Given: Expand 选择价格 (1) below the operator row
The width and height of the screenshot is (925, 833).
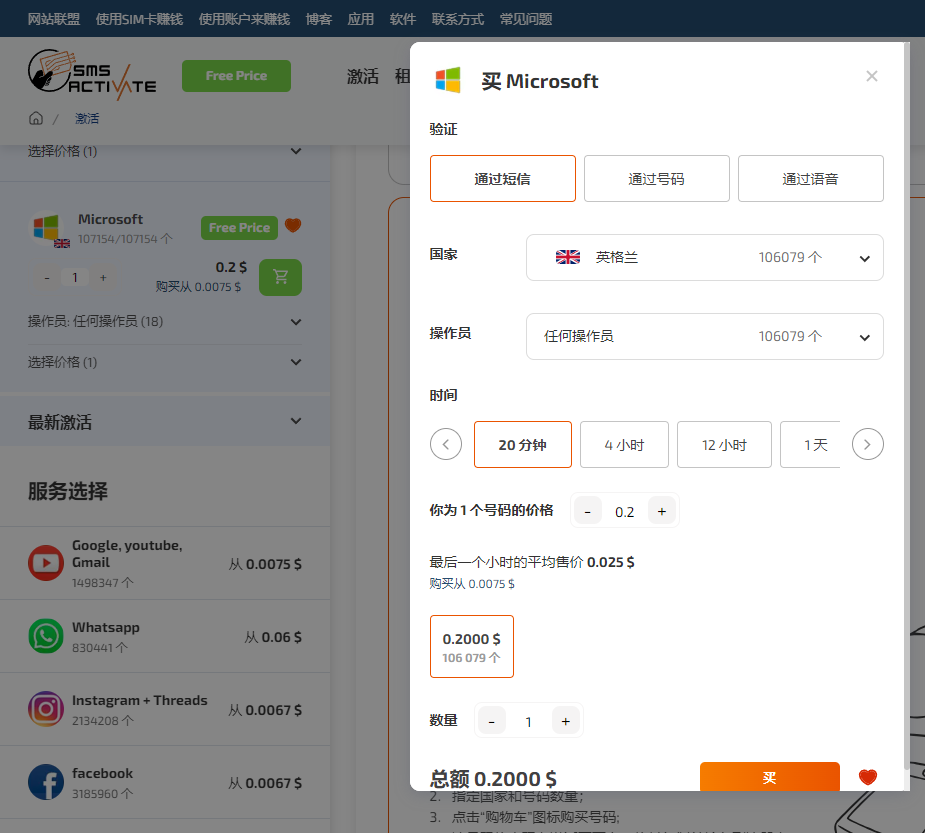Looking at the screenshot, I should click(165, 362).
